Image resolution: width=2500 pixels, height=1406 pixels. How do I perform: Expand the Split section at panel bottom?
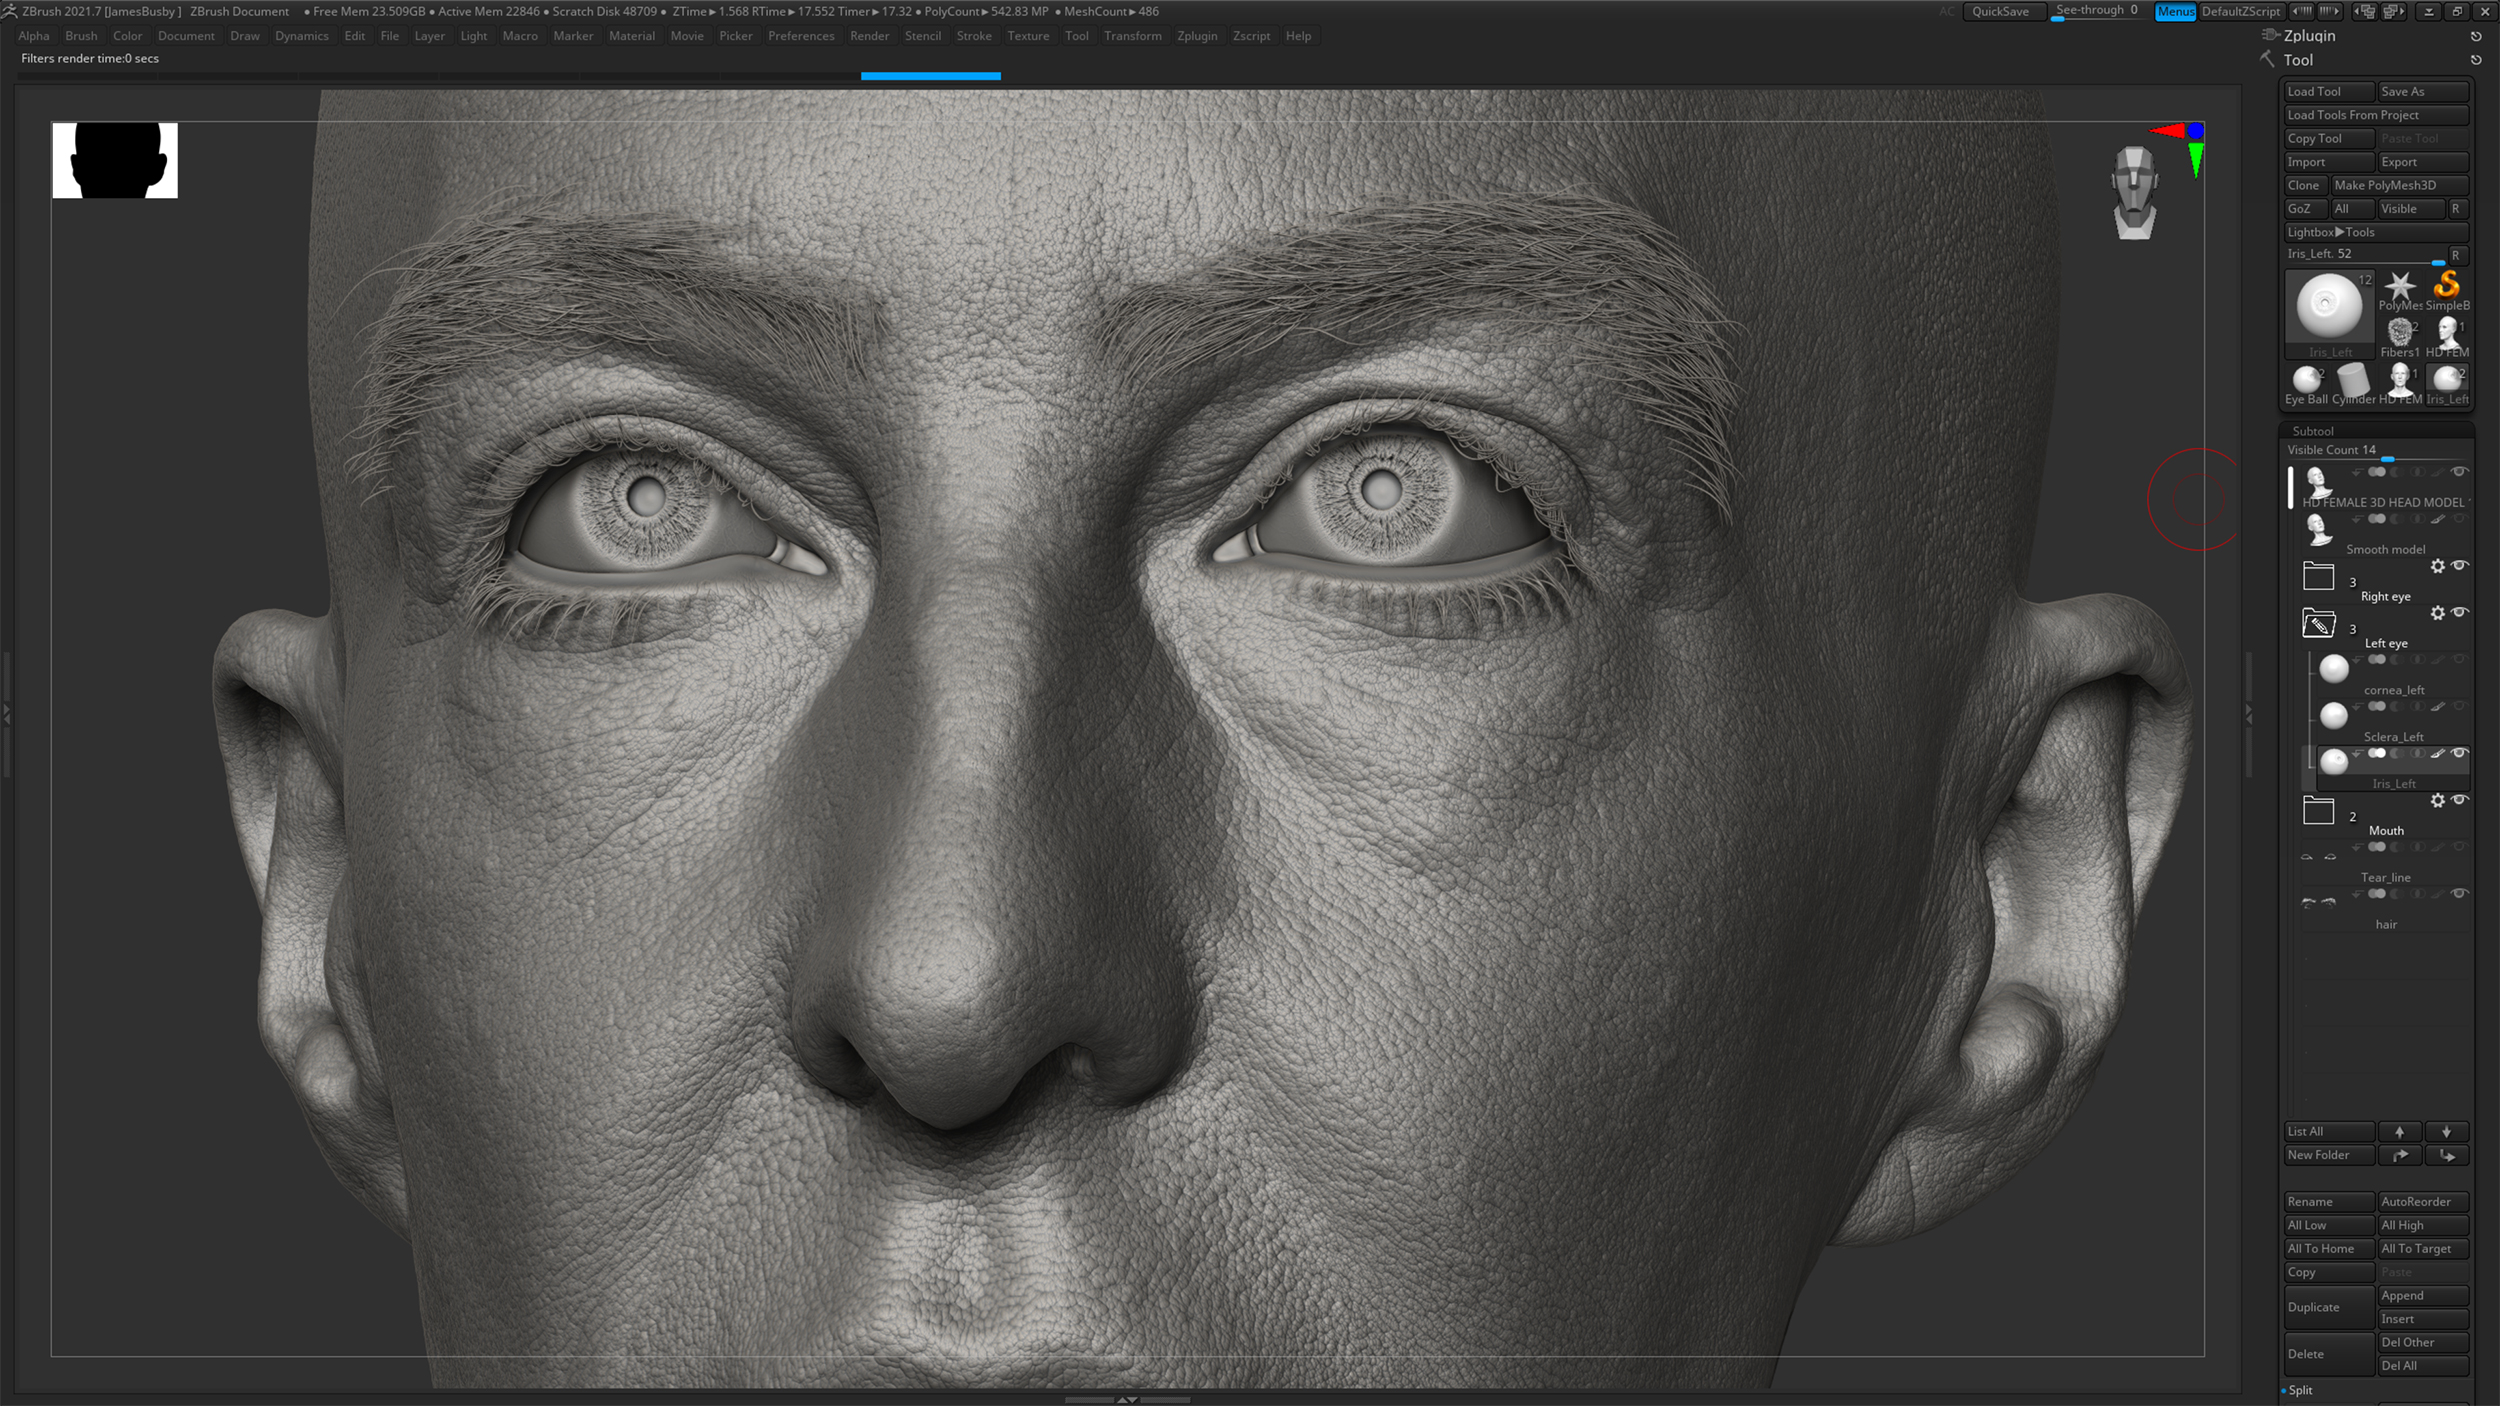pos(2300,1390)
